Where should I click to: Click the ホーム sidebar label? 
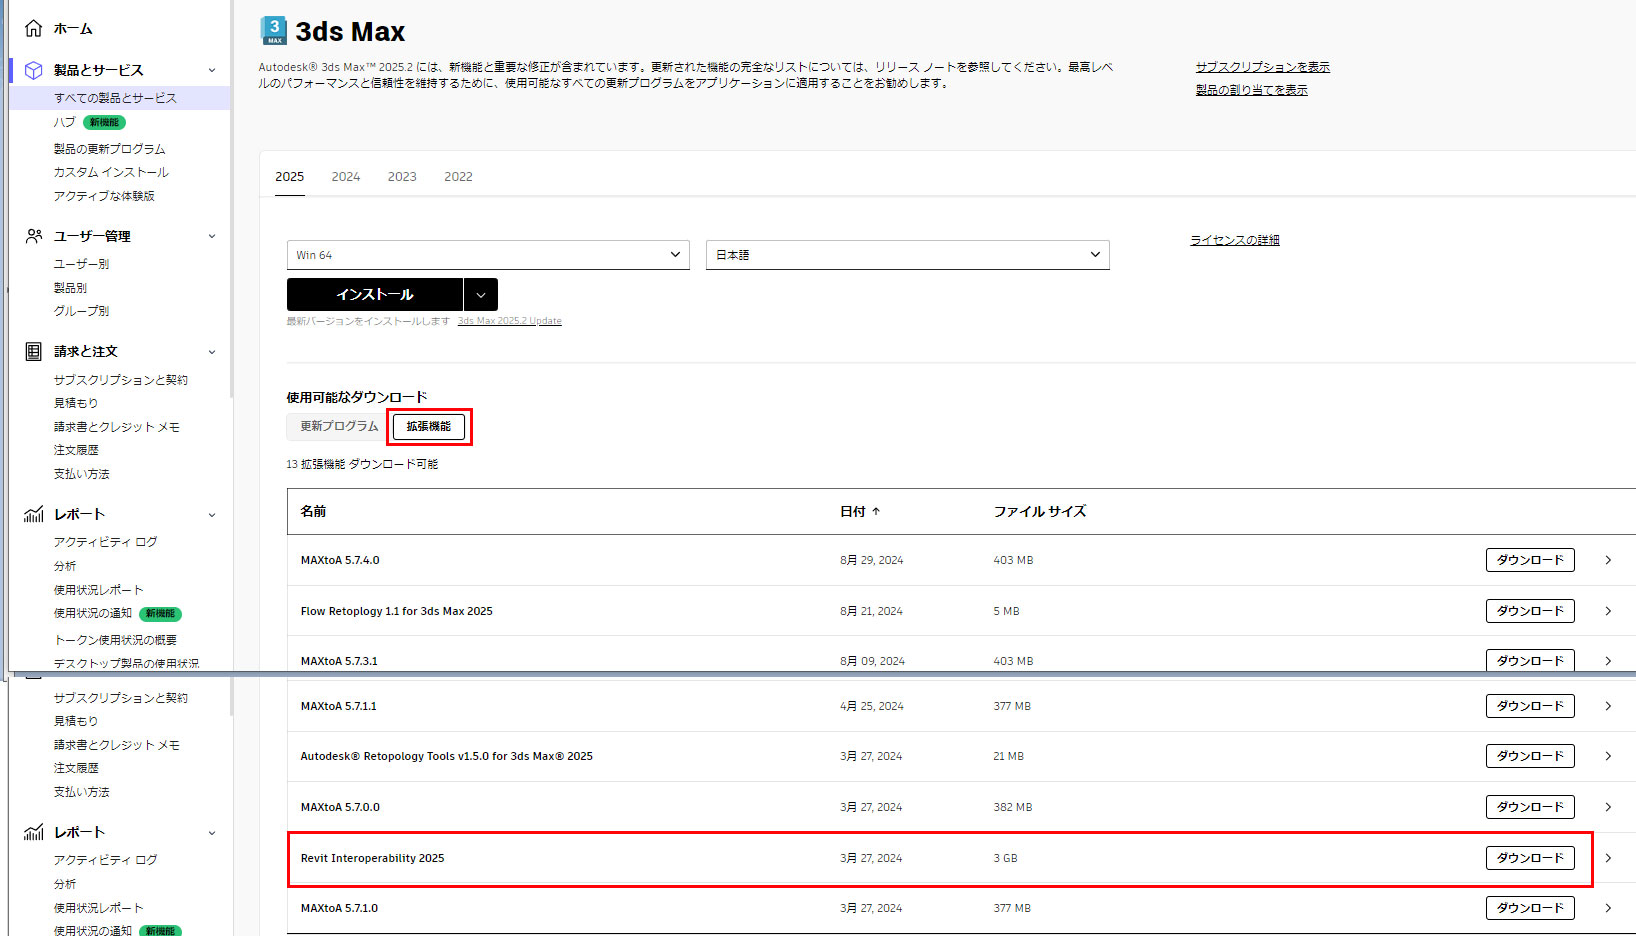point(73,29)
